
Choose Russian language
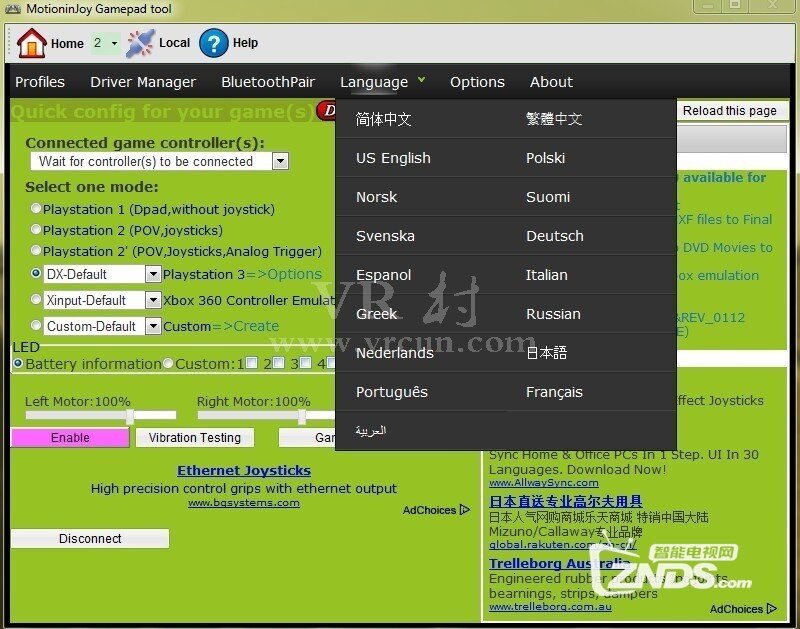[553, 314]
